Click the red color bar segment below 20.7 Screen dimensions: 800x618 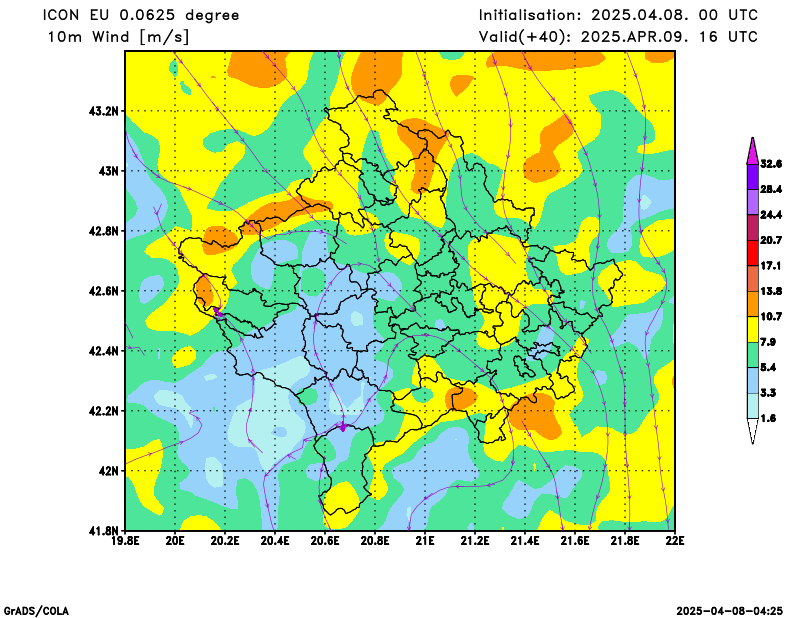point(753,254)
